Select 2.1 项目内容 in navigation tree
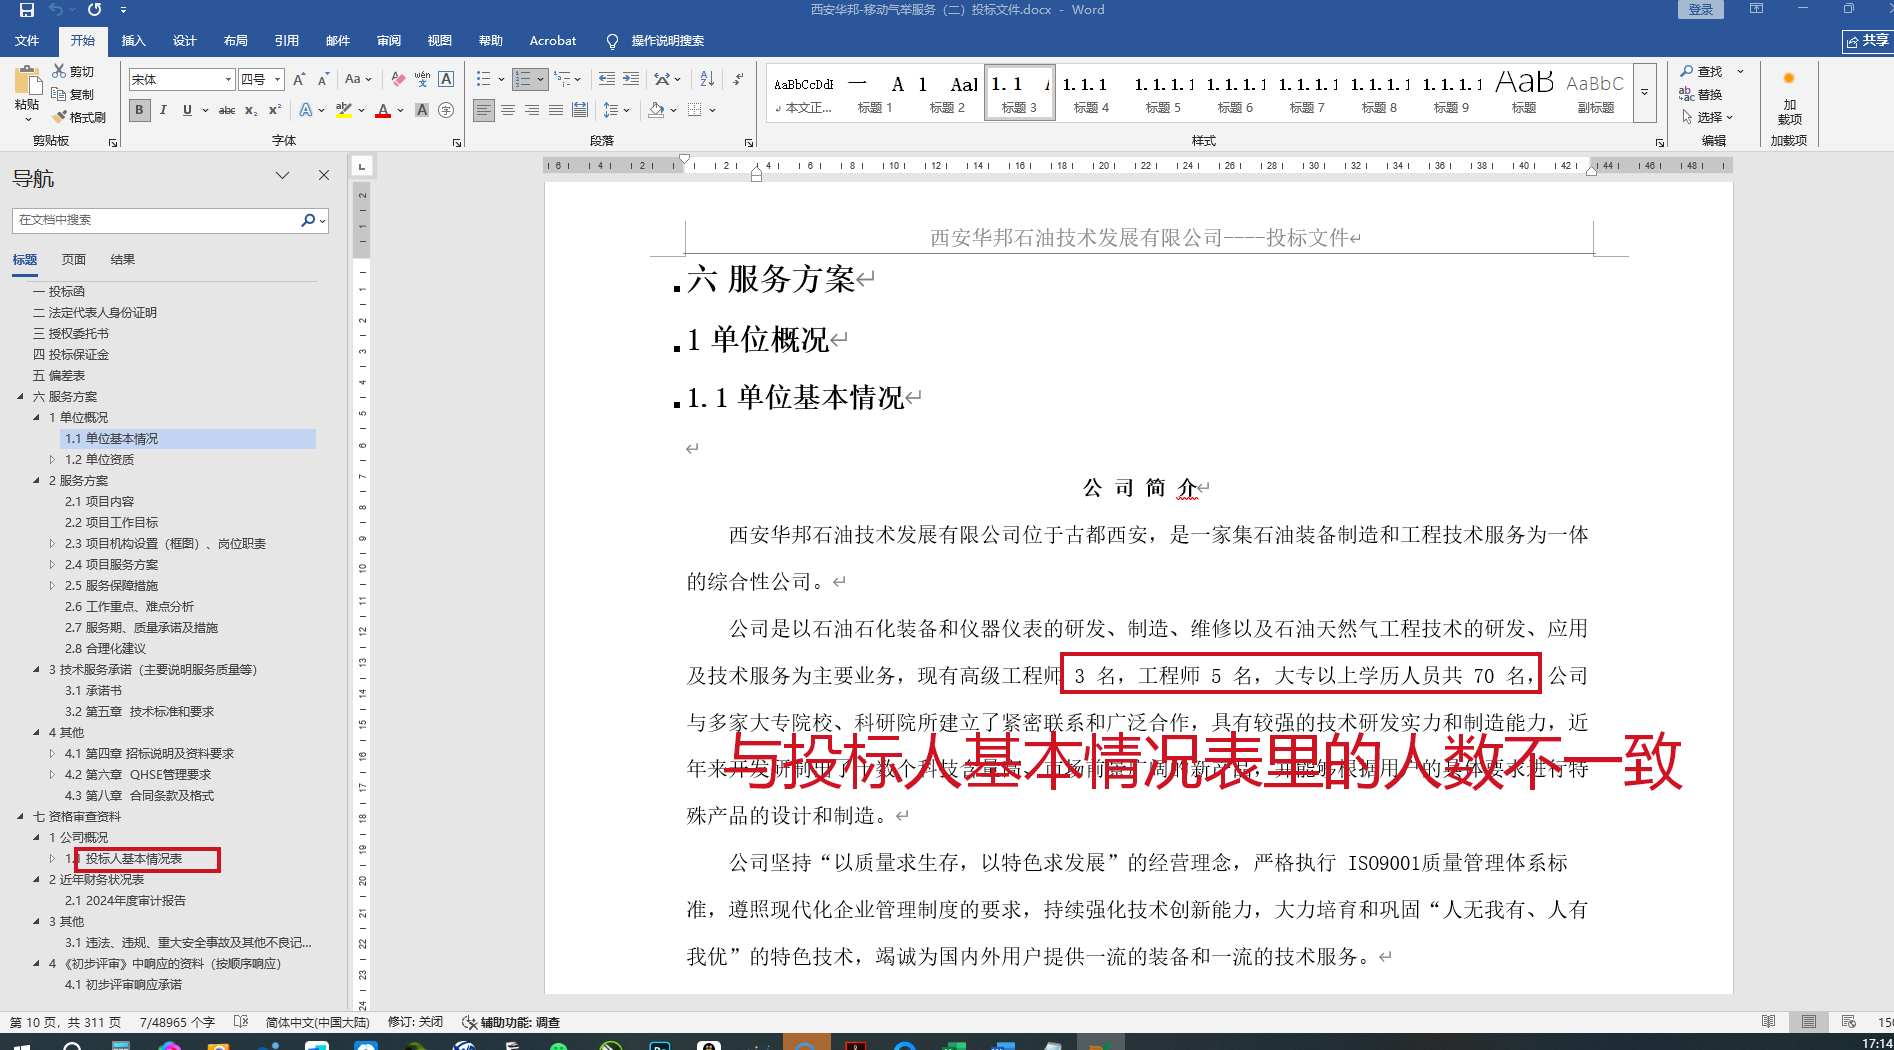Screen dimensions: 1894x1050 [99, 502]
